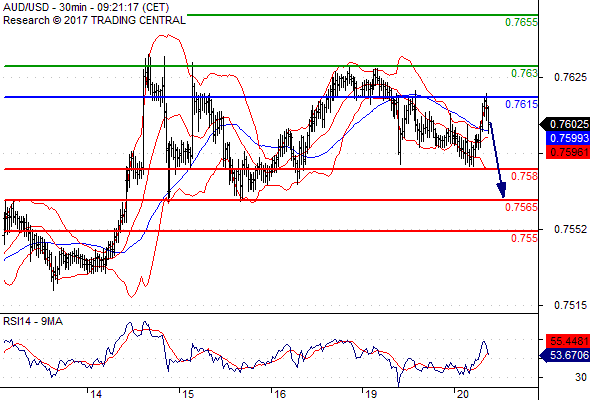Click date marker 14 on time axis

pyautogui.click(x=96, y=394)
